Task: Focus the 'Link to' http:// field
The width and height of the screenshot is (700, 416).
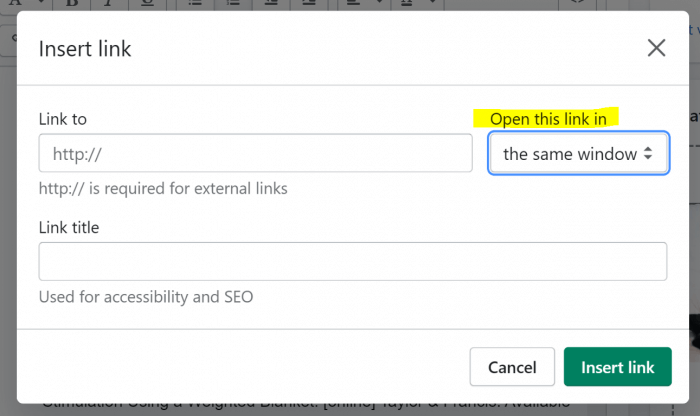Action: pos(255,153)
